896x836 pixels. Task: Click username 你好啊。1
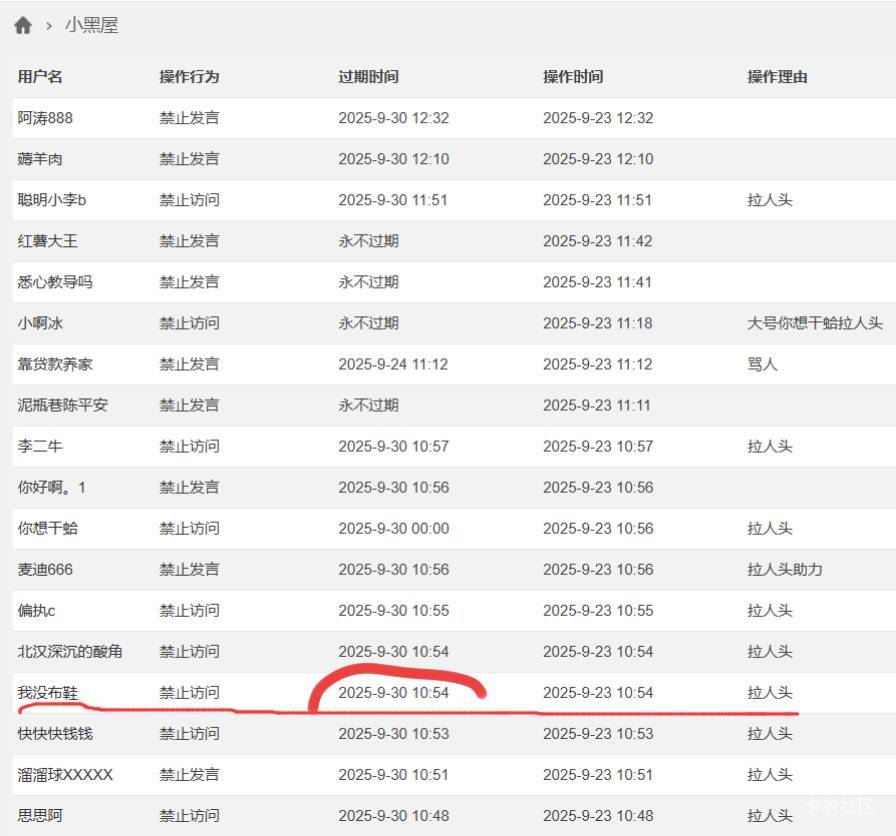pyautogui.click(x=51, y=487)
